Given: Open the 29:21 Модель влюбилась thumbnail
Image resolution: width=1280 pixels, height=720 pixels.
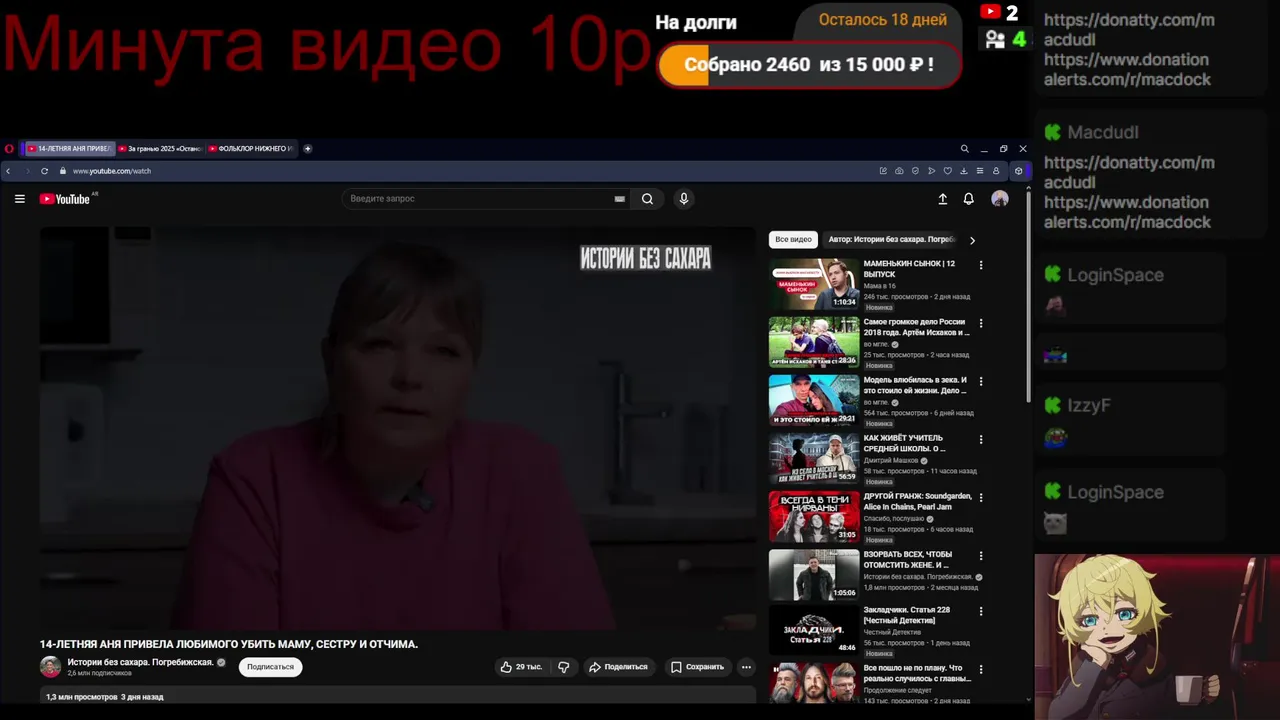Looking at the screenshot, I should (814, 401).
